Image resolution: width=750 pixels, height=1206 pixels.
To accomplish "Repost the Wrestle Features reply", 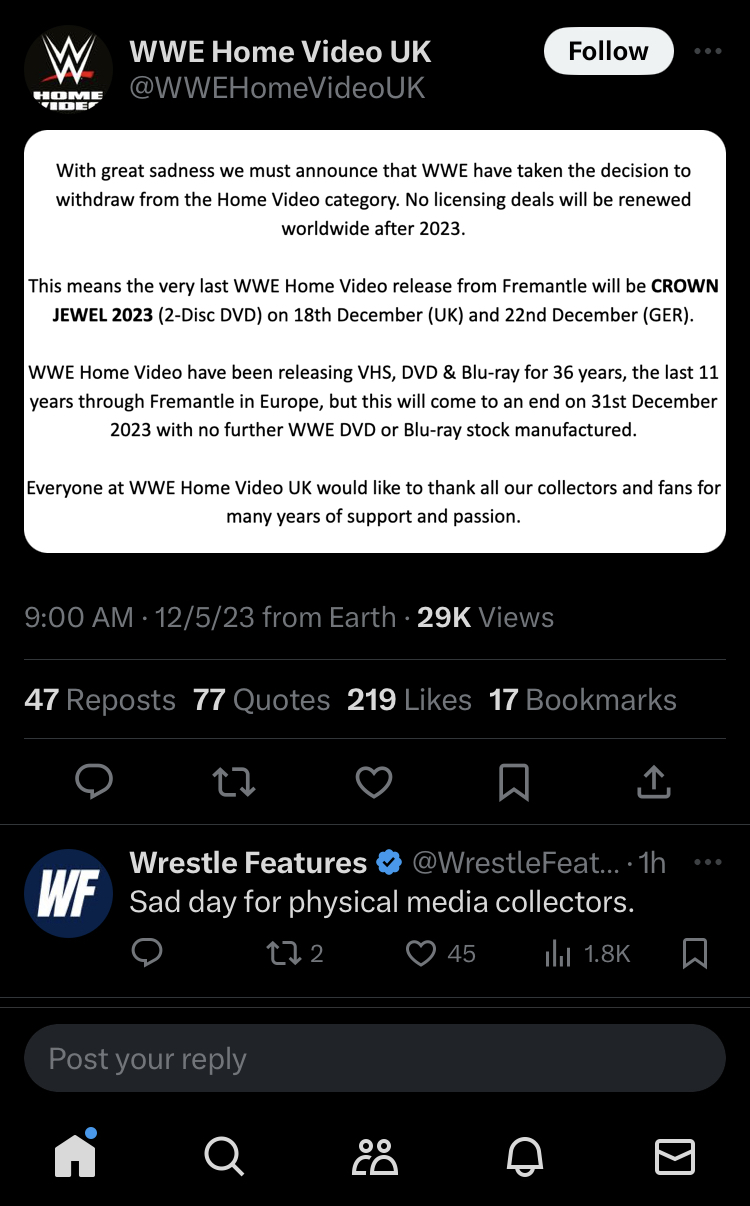I will [284, 954].
